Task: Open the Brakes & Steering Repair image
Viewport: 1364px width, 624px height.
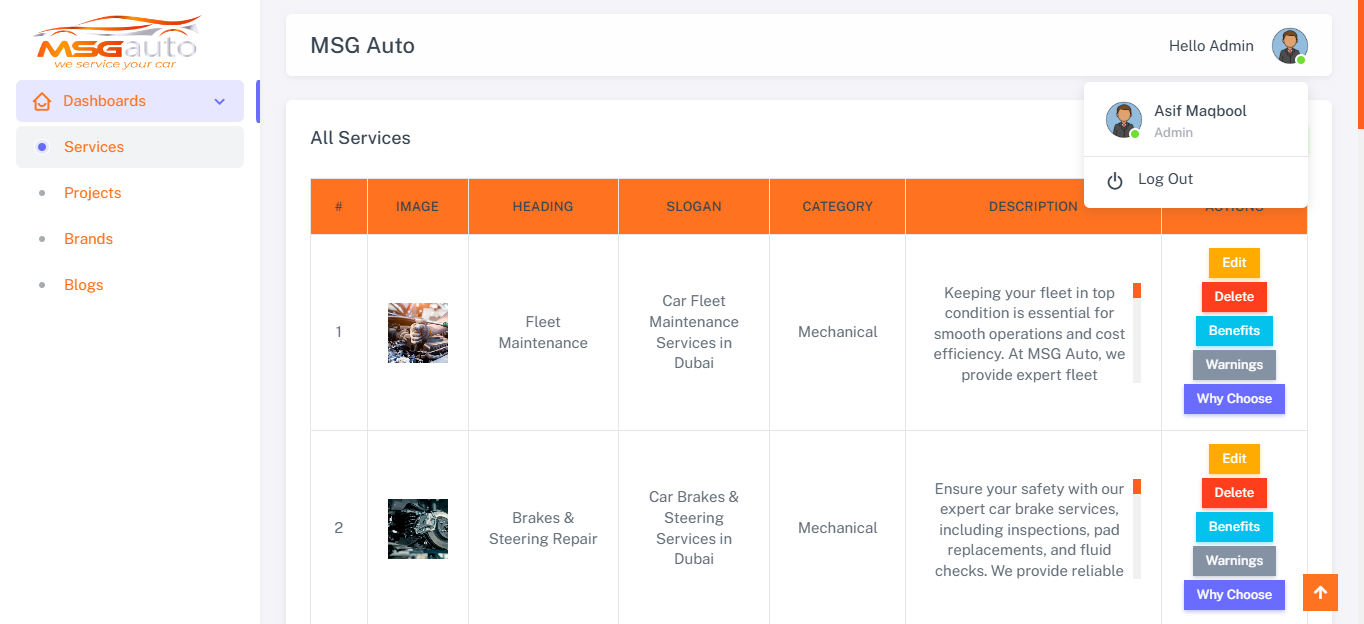Action: (418, 529)
